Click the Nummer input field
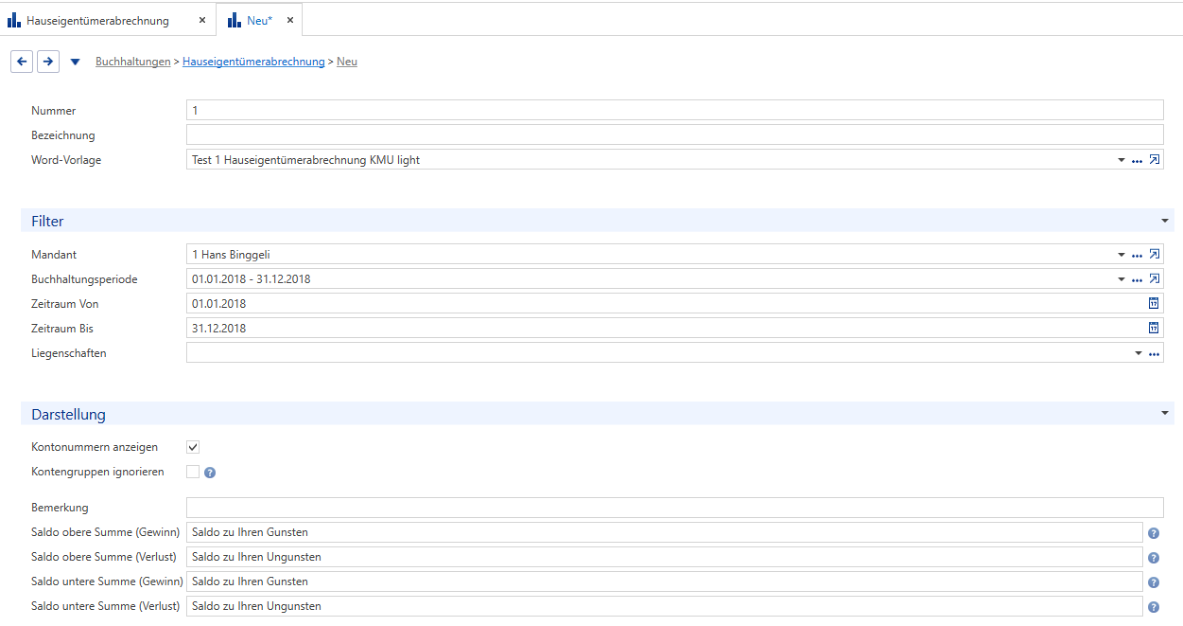 [674, 110]
